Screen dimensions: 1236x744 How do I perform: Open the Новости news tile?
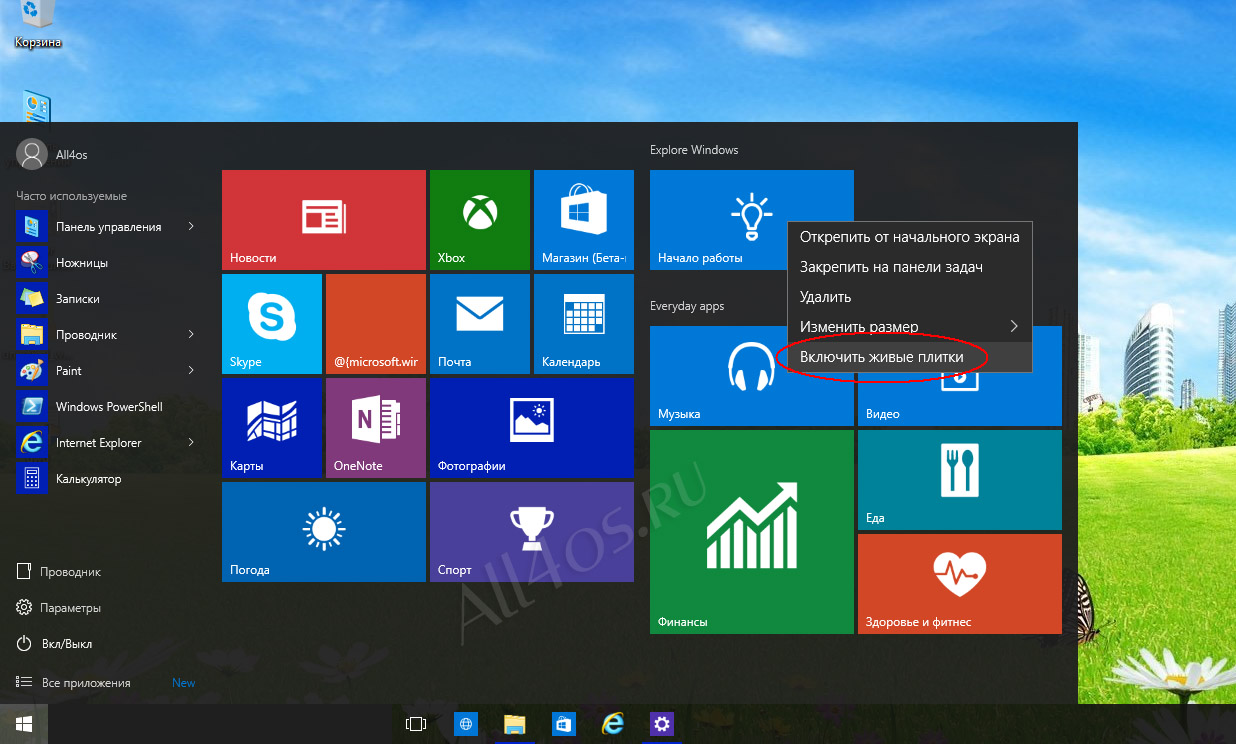(x=324, y=220)
